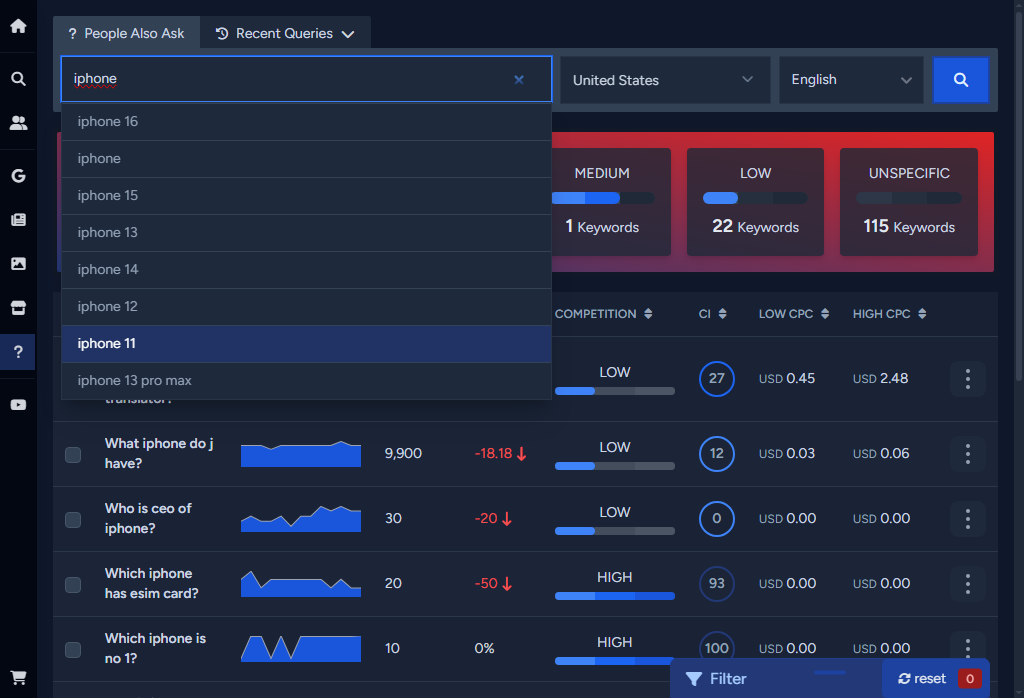Click the CI score 27 circle
Screen dimensions: 1024x698
[x=716, y=379]
